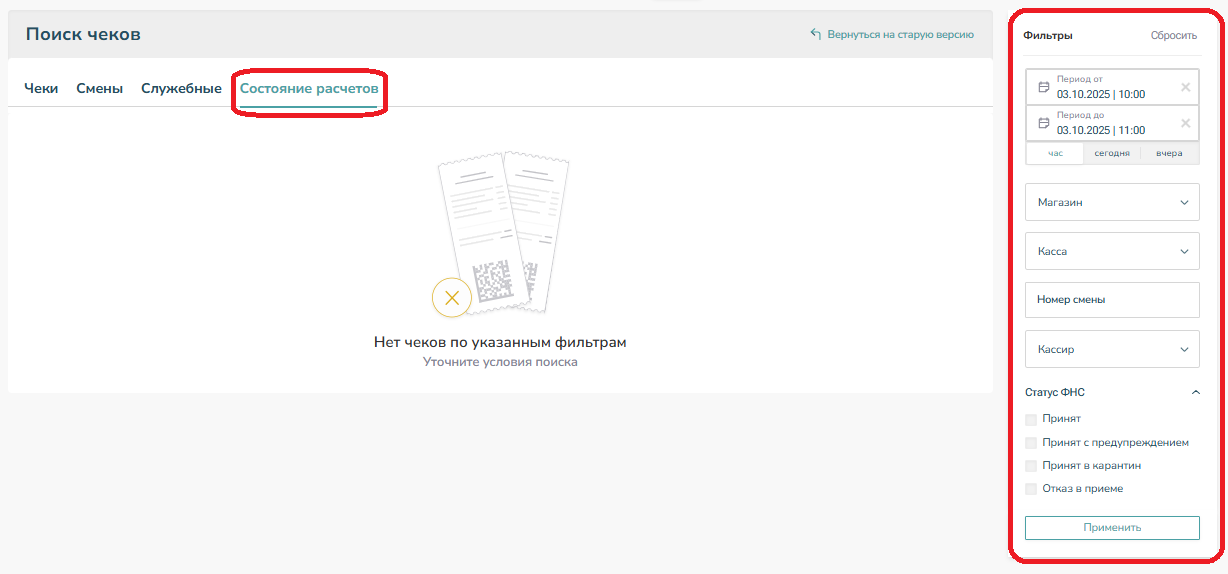Click Сбросить to reset filters
This screenshot has height=574, width=1228.
(1173, 35)
